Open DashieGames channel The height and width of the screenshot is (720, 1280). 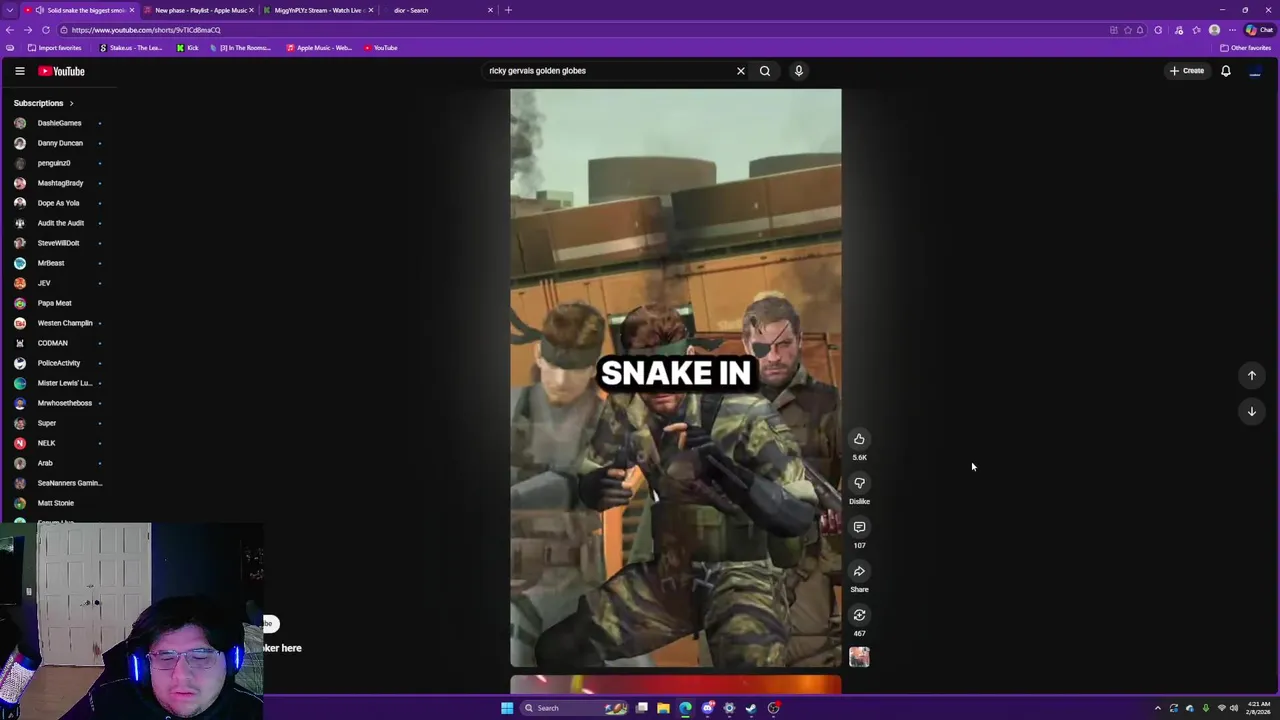tap(58, 123)
